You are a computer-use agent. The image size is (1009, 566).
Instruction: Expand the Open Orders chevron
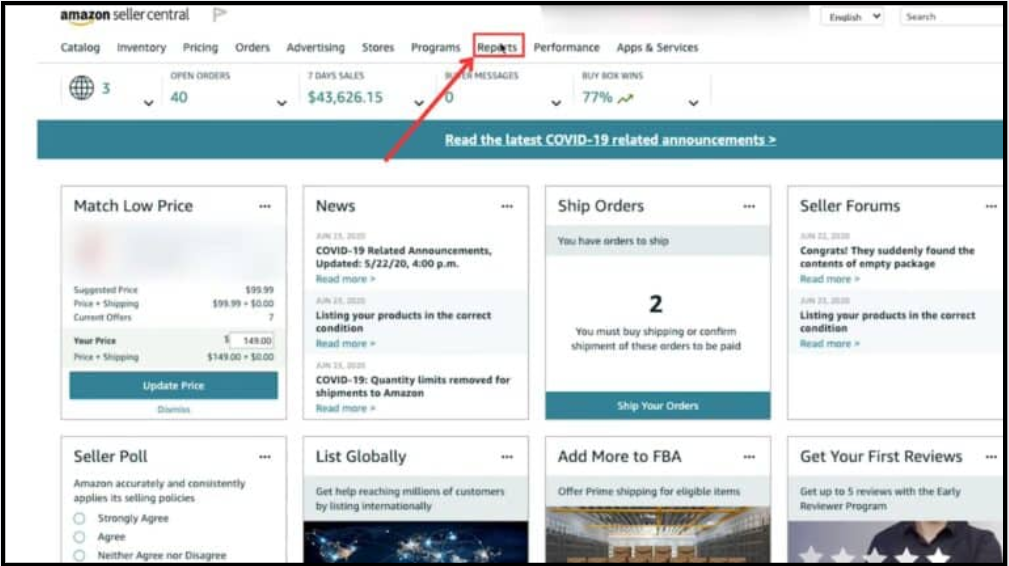(282, 103)
